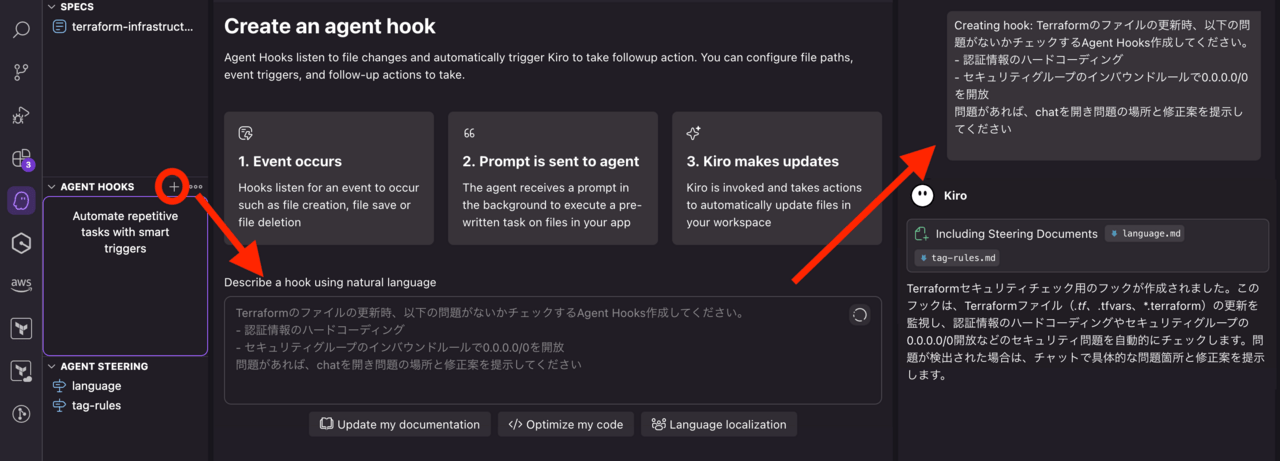
Task: Click the Kiro name label in chat
Action: 955,196
